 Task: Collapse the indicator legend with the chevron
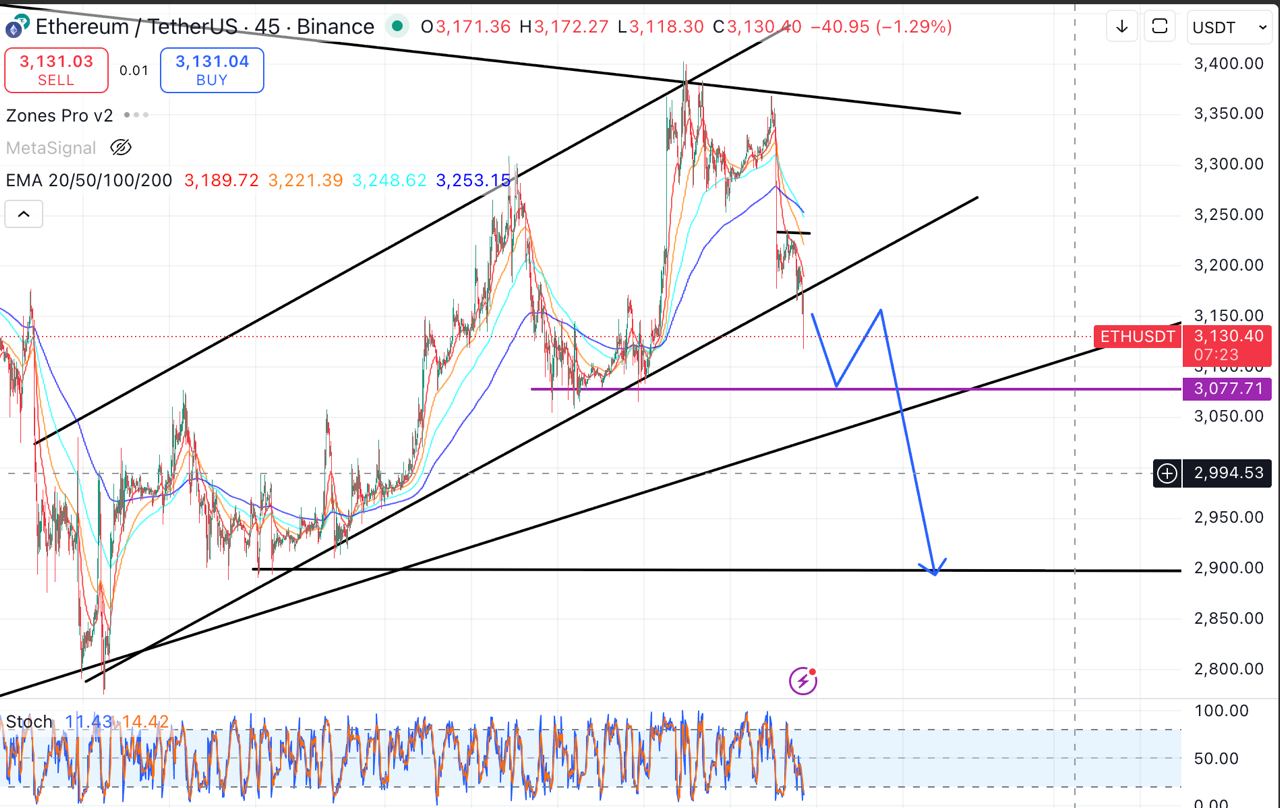[x=23, y=213]
